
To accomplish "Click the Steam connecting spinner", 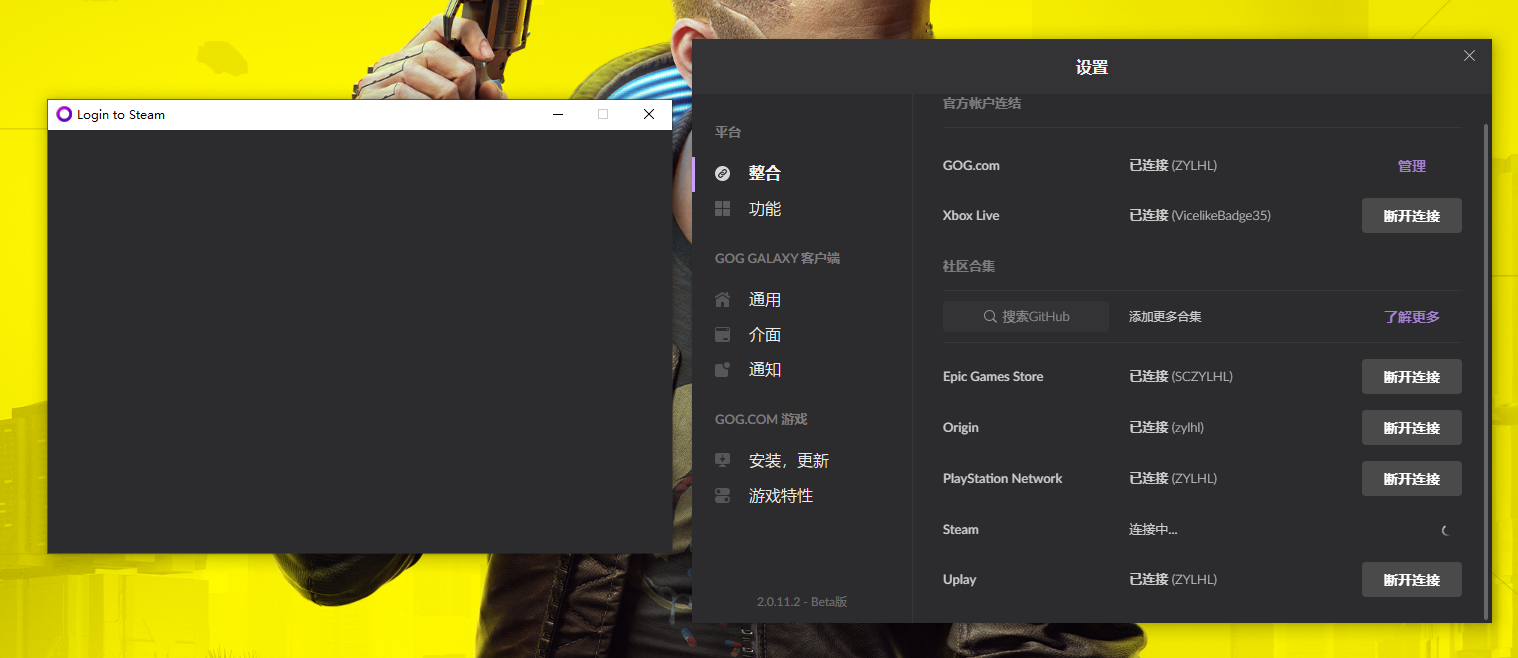I will tap(1447, 531).
